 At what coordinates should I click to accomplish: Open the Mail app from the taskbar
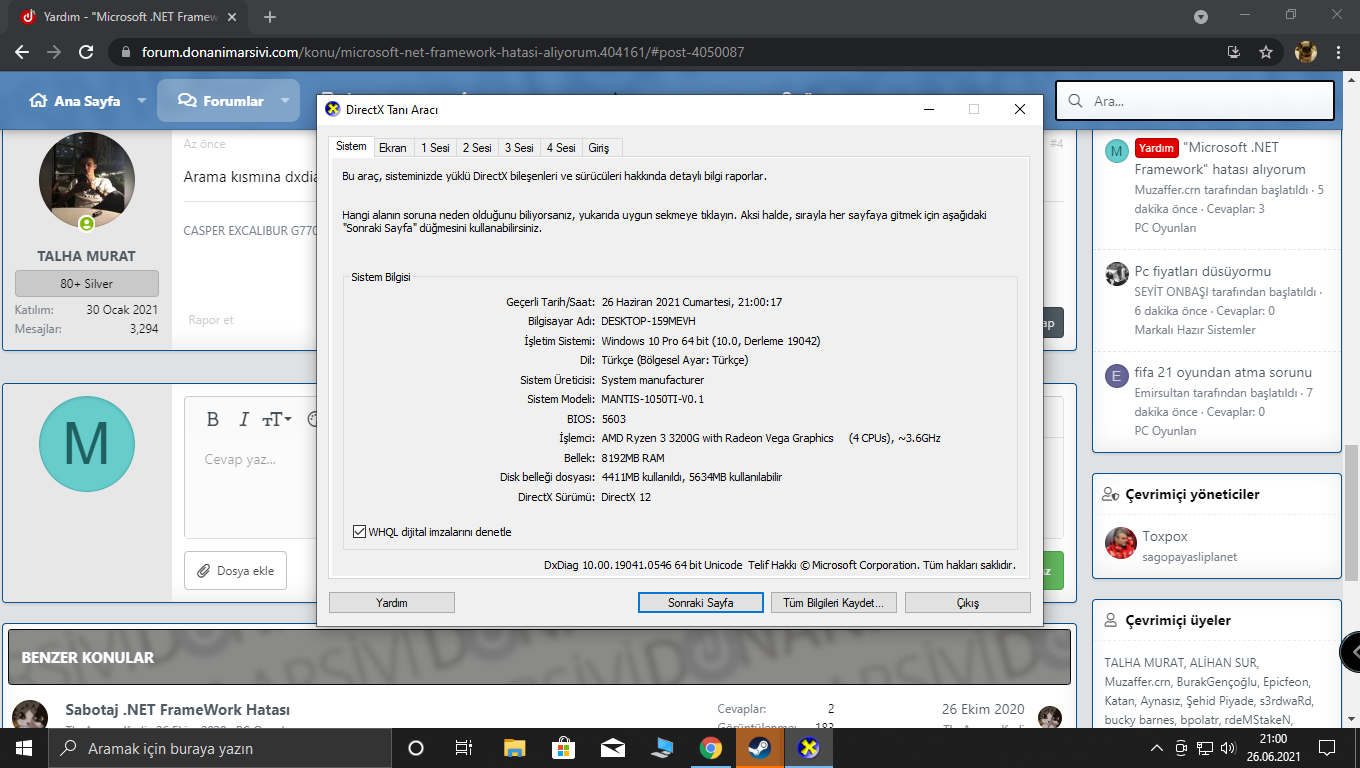[612, 748]
